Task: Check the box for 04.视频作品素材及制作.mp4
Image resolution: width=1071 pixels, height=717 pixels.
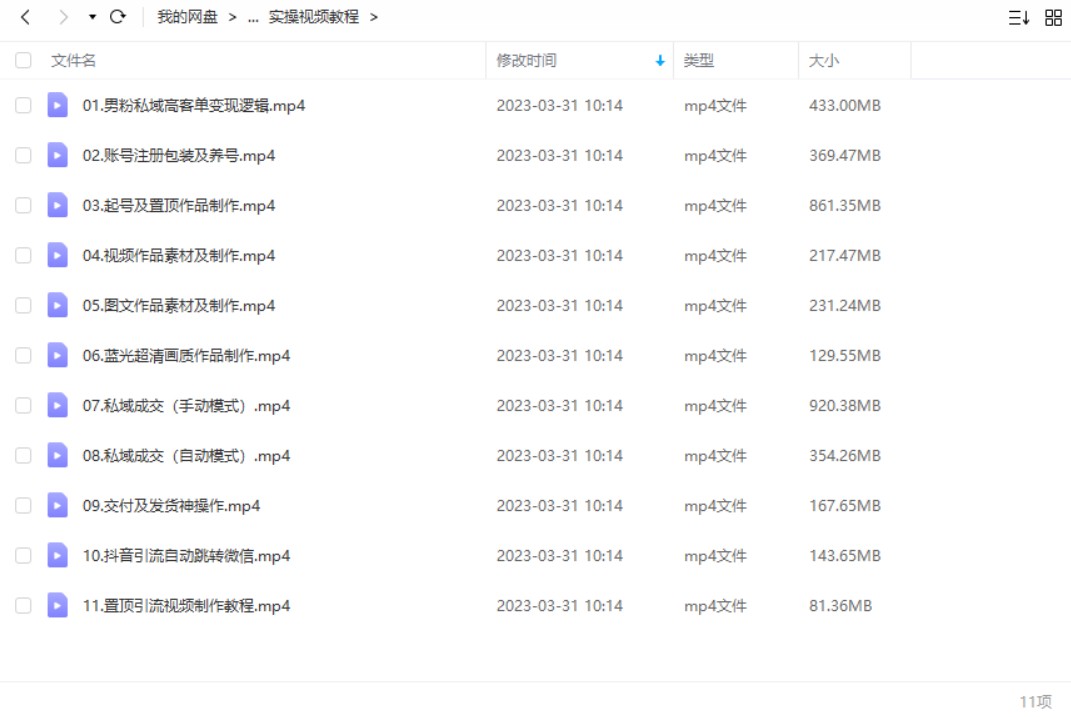Action: click(23, 255)
